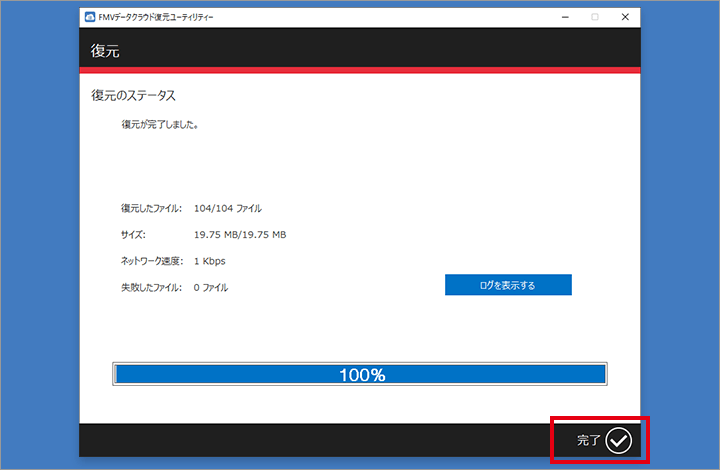This screenshot has height=470, width=720.
Task: Click the 復元したファイル label
Action: click(150, 208)
